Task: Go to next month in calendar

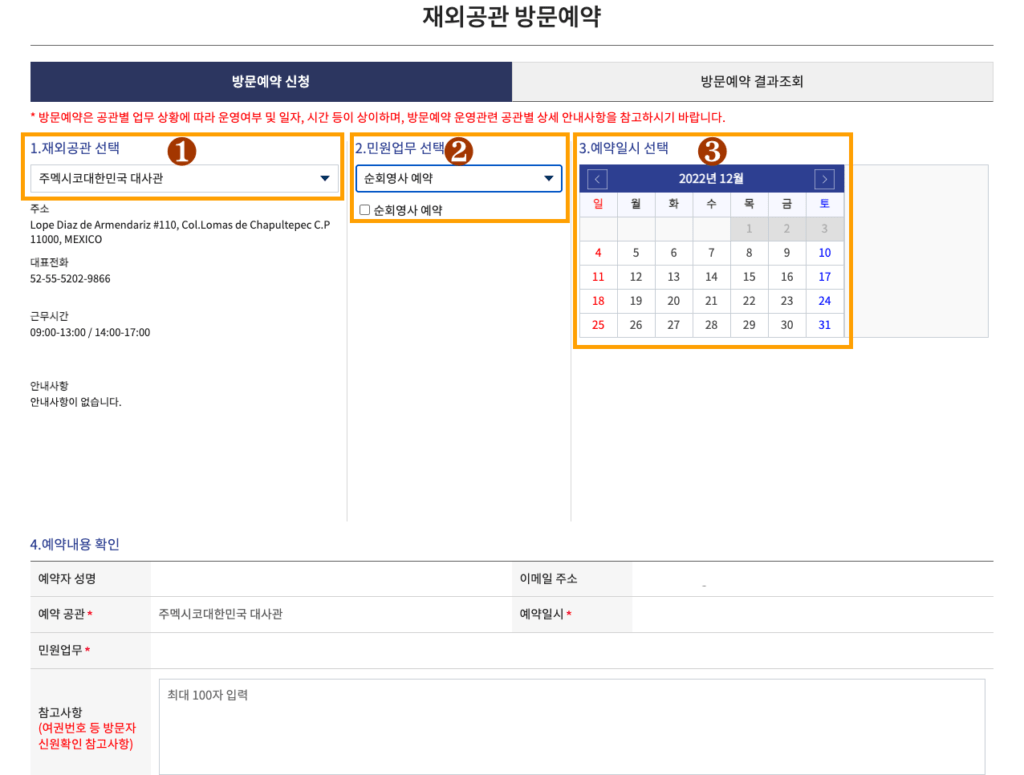Action: click(824, 179)
